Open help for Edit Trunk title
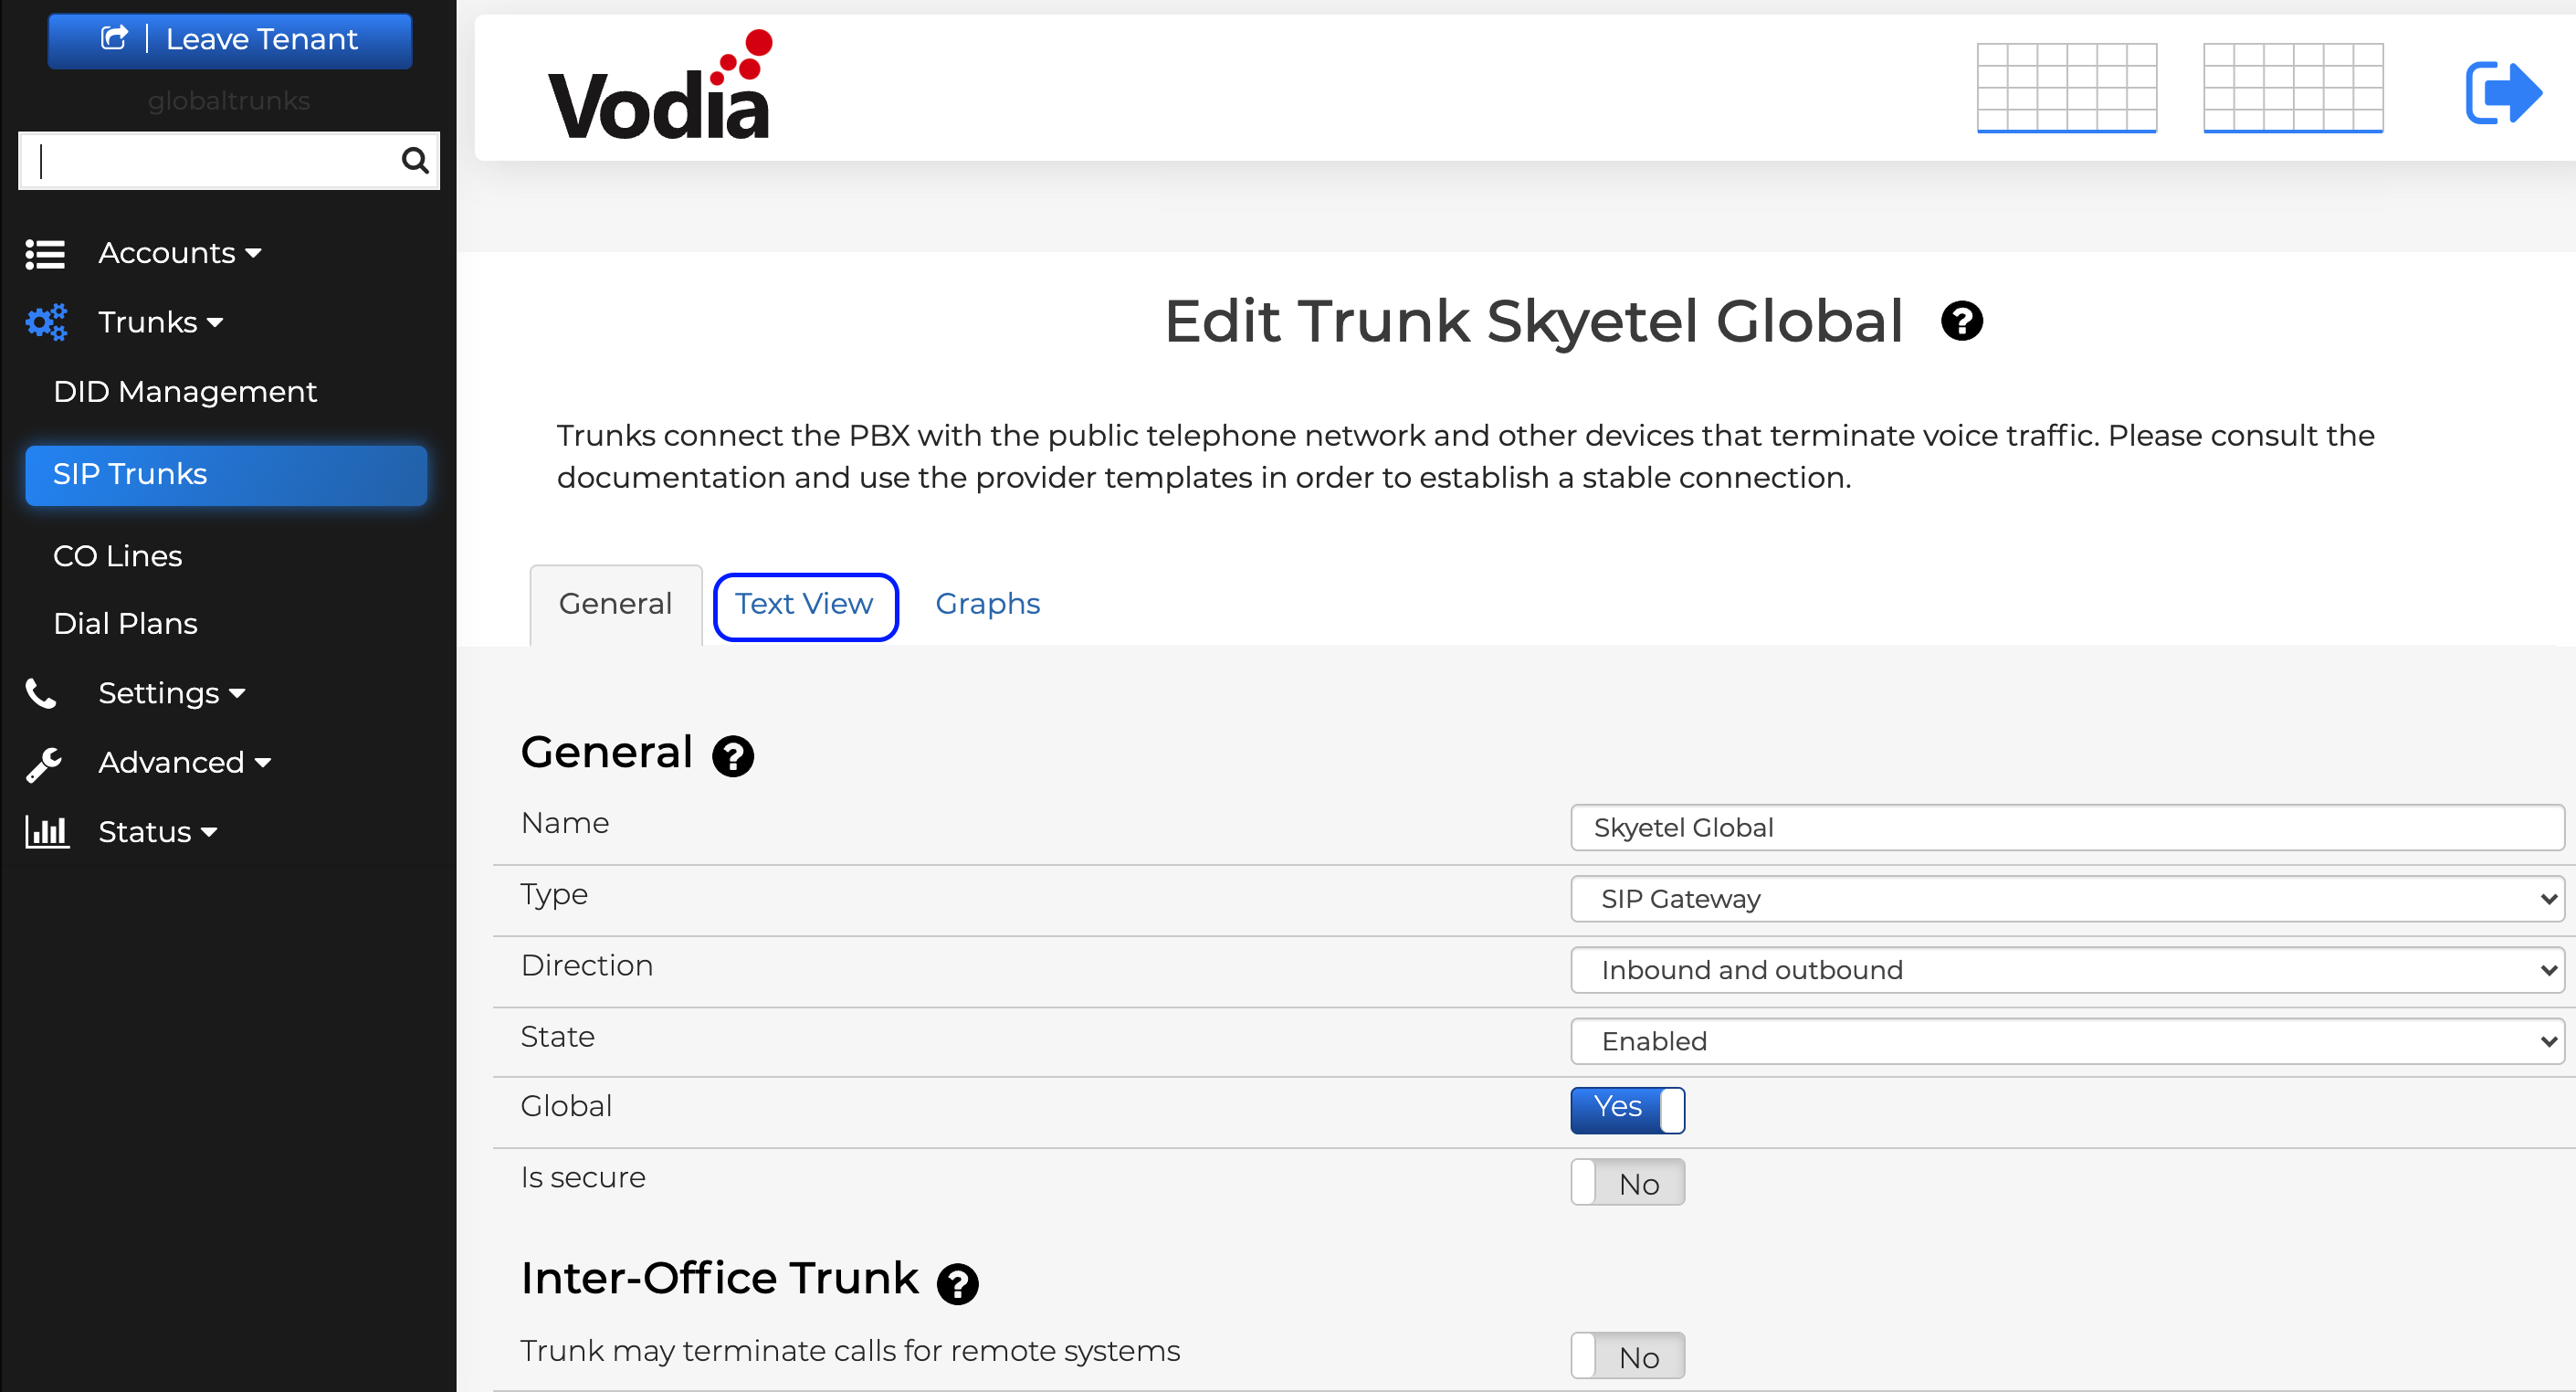This screenshot has height=1392, width=2576. click(1961, 322)
